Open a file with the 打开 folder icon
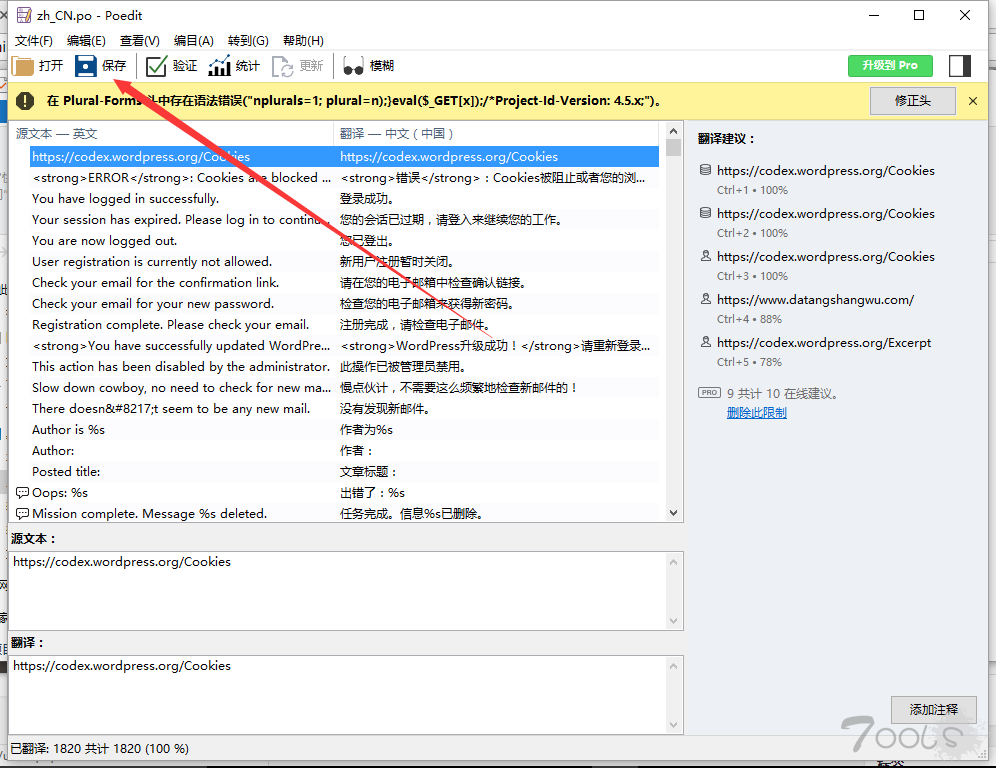Viewport: 996px width, 768px height. 23,66
